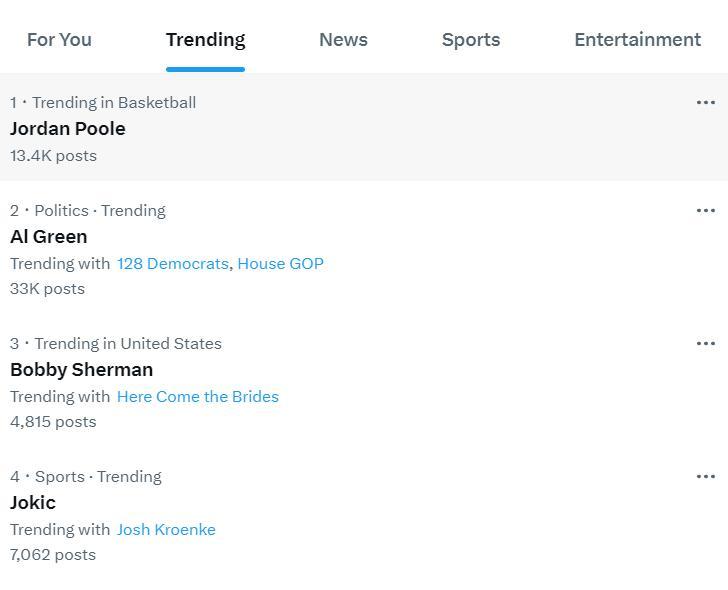728x590 pixels.
Task: Switch to the Entertainment tab
Action: tap(637, 40)
